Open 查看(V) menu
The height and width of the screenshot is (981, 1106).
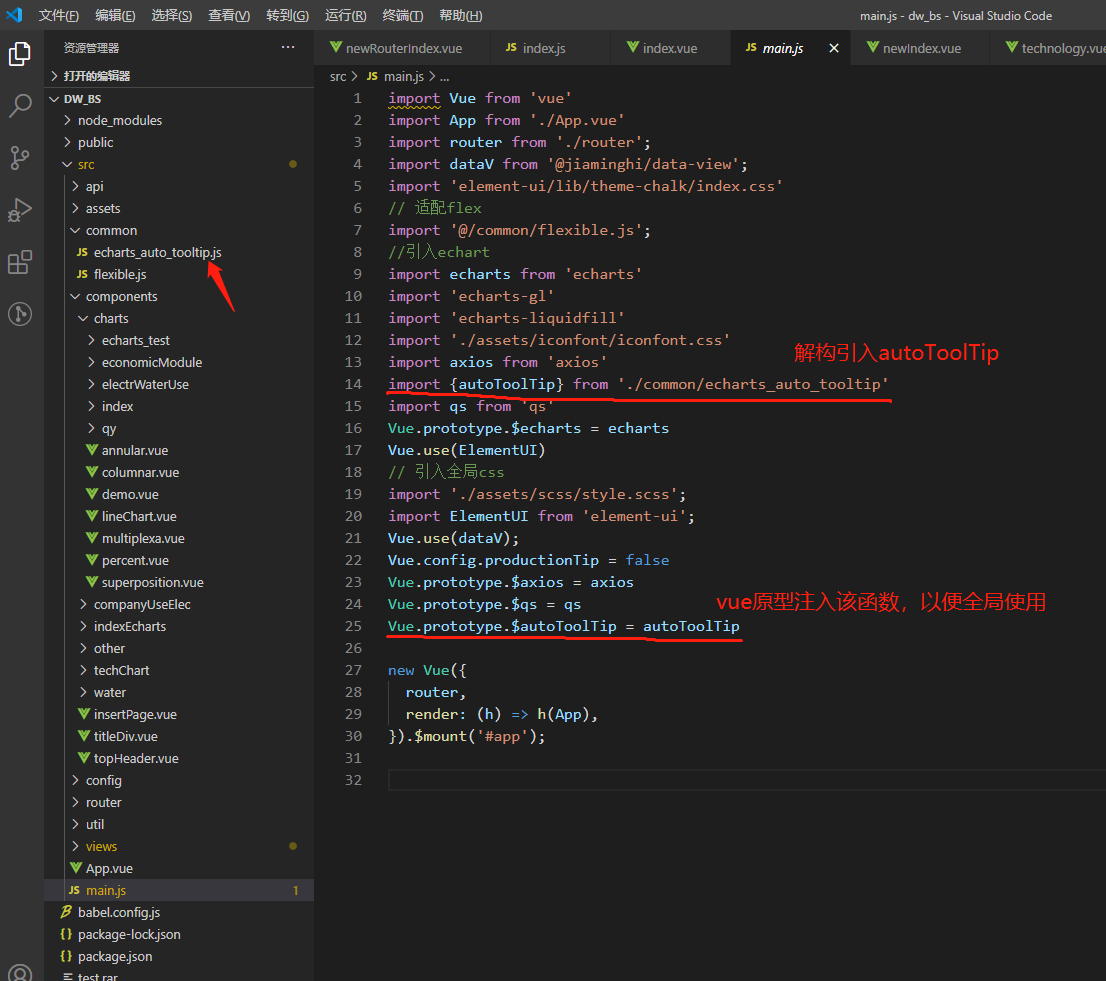point(229,16)
